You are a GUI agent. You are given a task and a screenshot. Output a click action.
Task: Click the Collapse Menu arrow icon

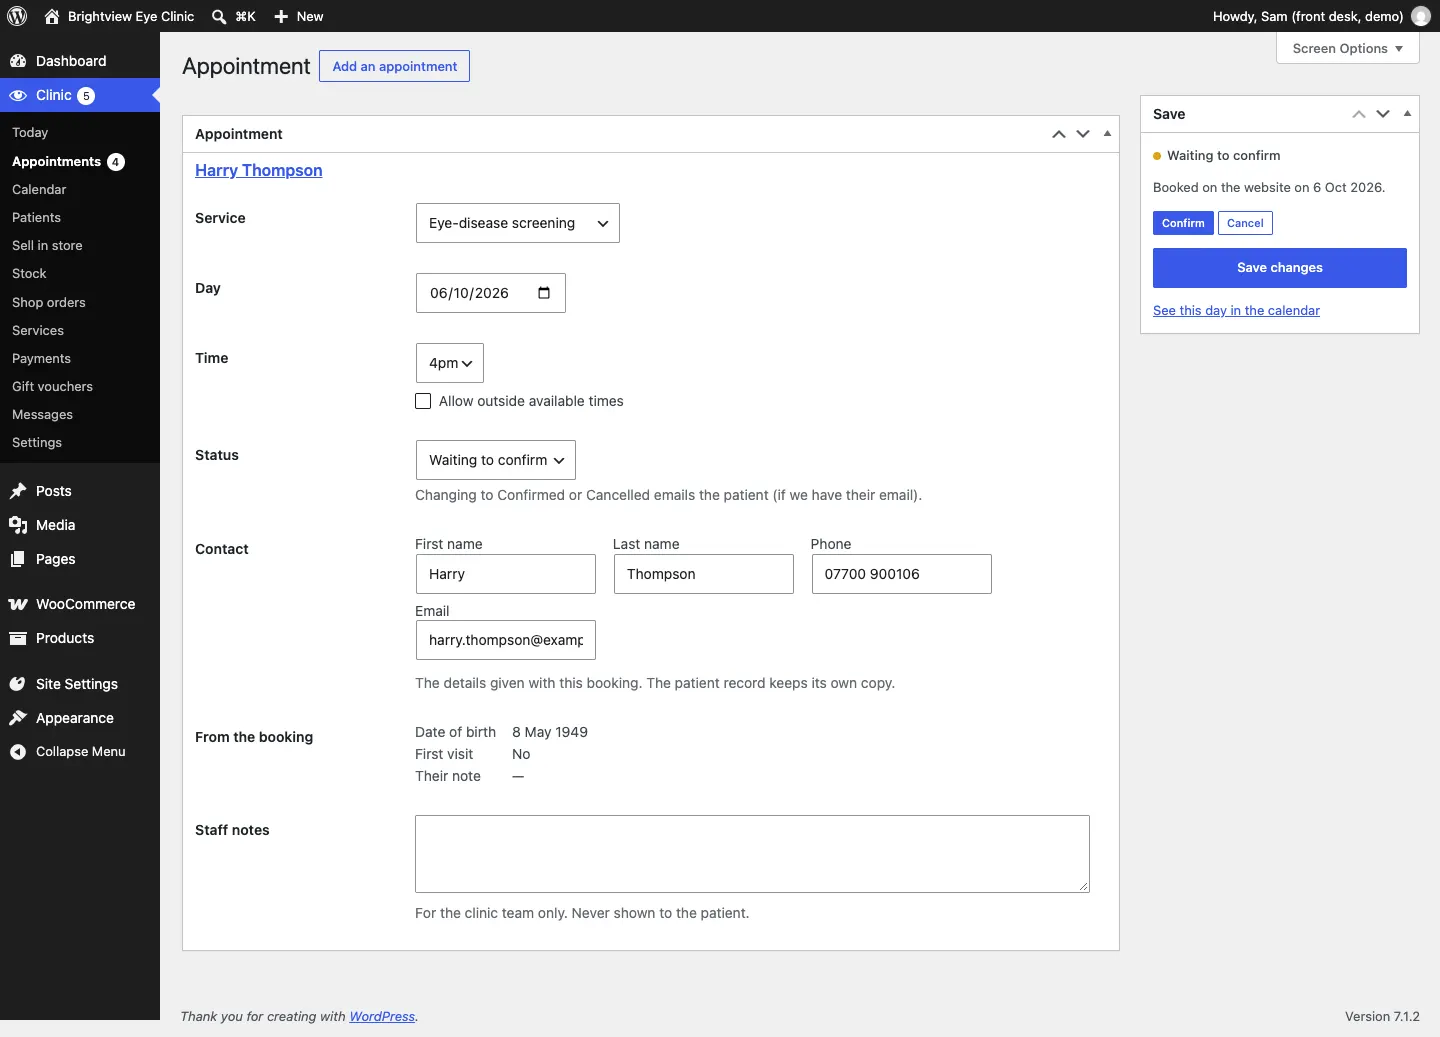[18, 752]
